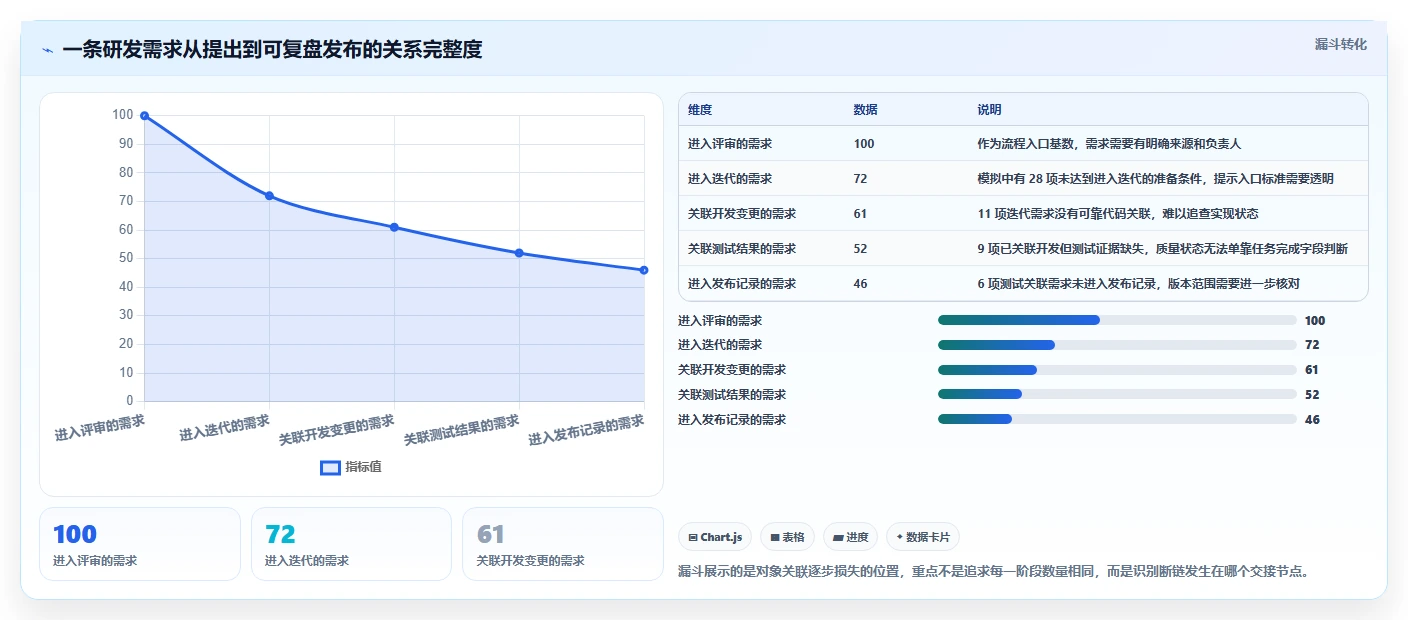
Task: Click table cell 关联测试结果的需求
Action: (x=742, y=248)
